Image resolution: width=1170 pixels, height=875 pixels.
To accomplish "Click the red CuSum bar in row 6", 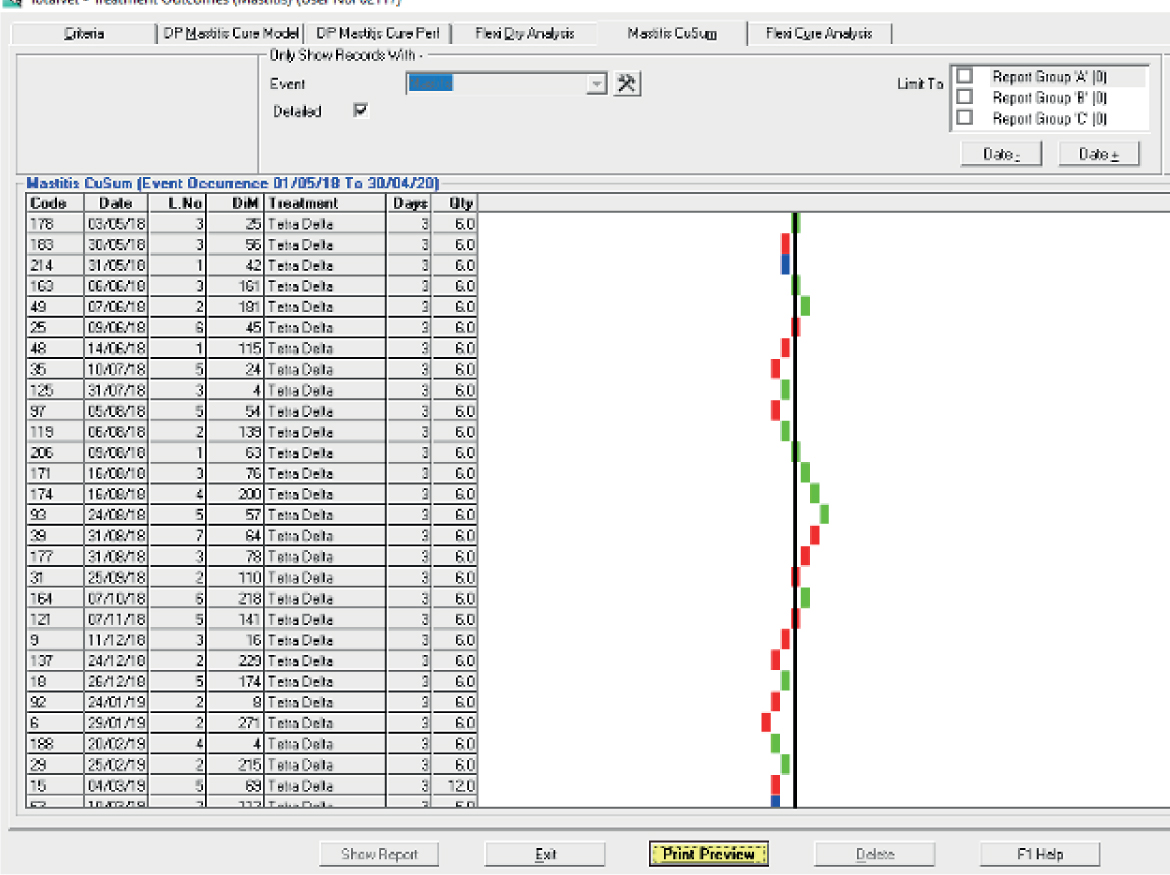I will click(x=766, y=722).
